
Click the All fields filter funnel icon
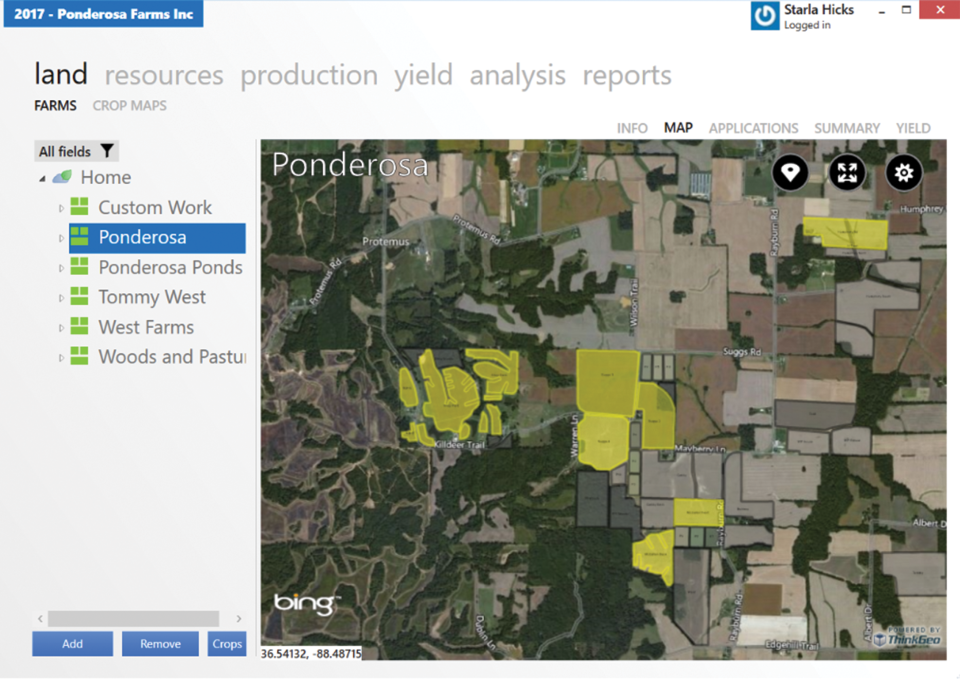coord(106,150)
